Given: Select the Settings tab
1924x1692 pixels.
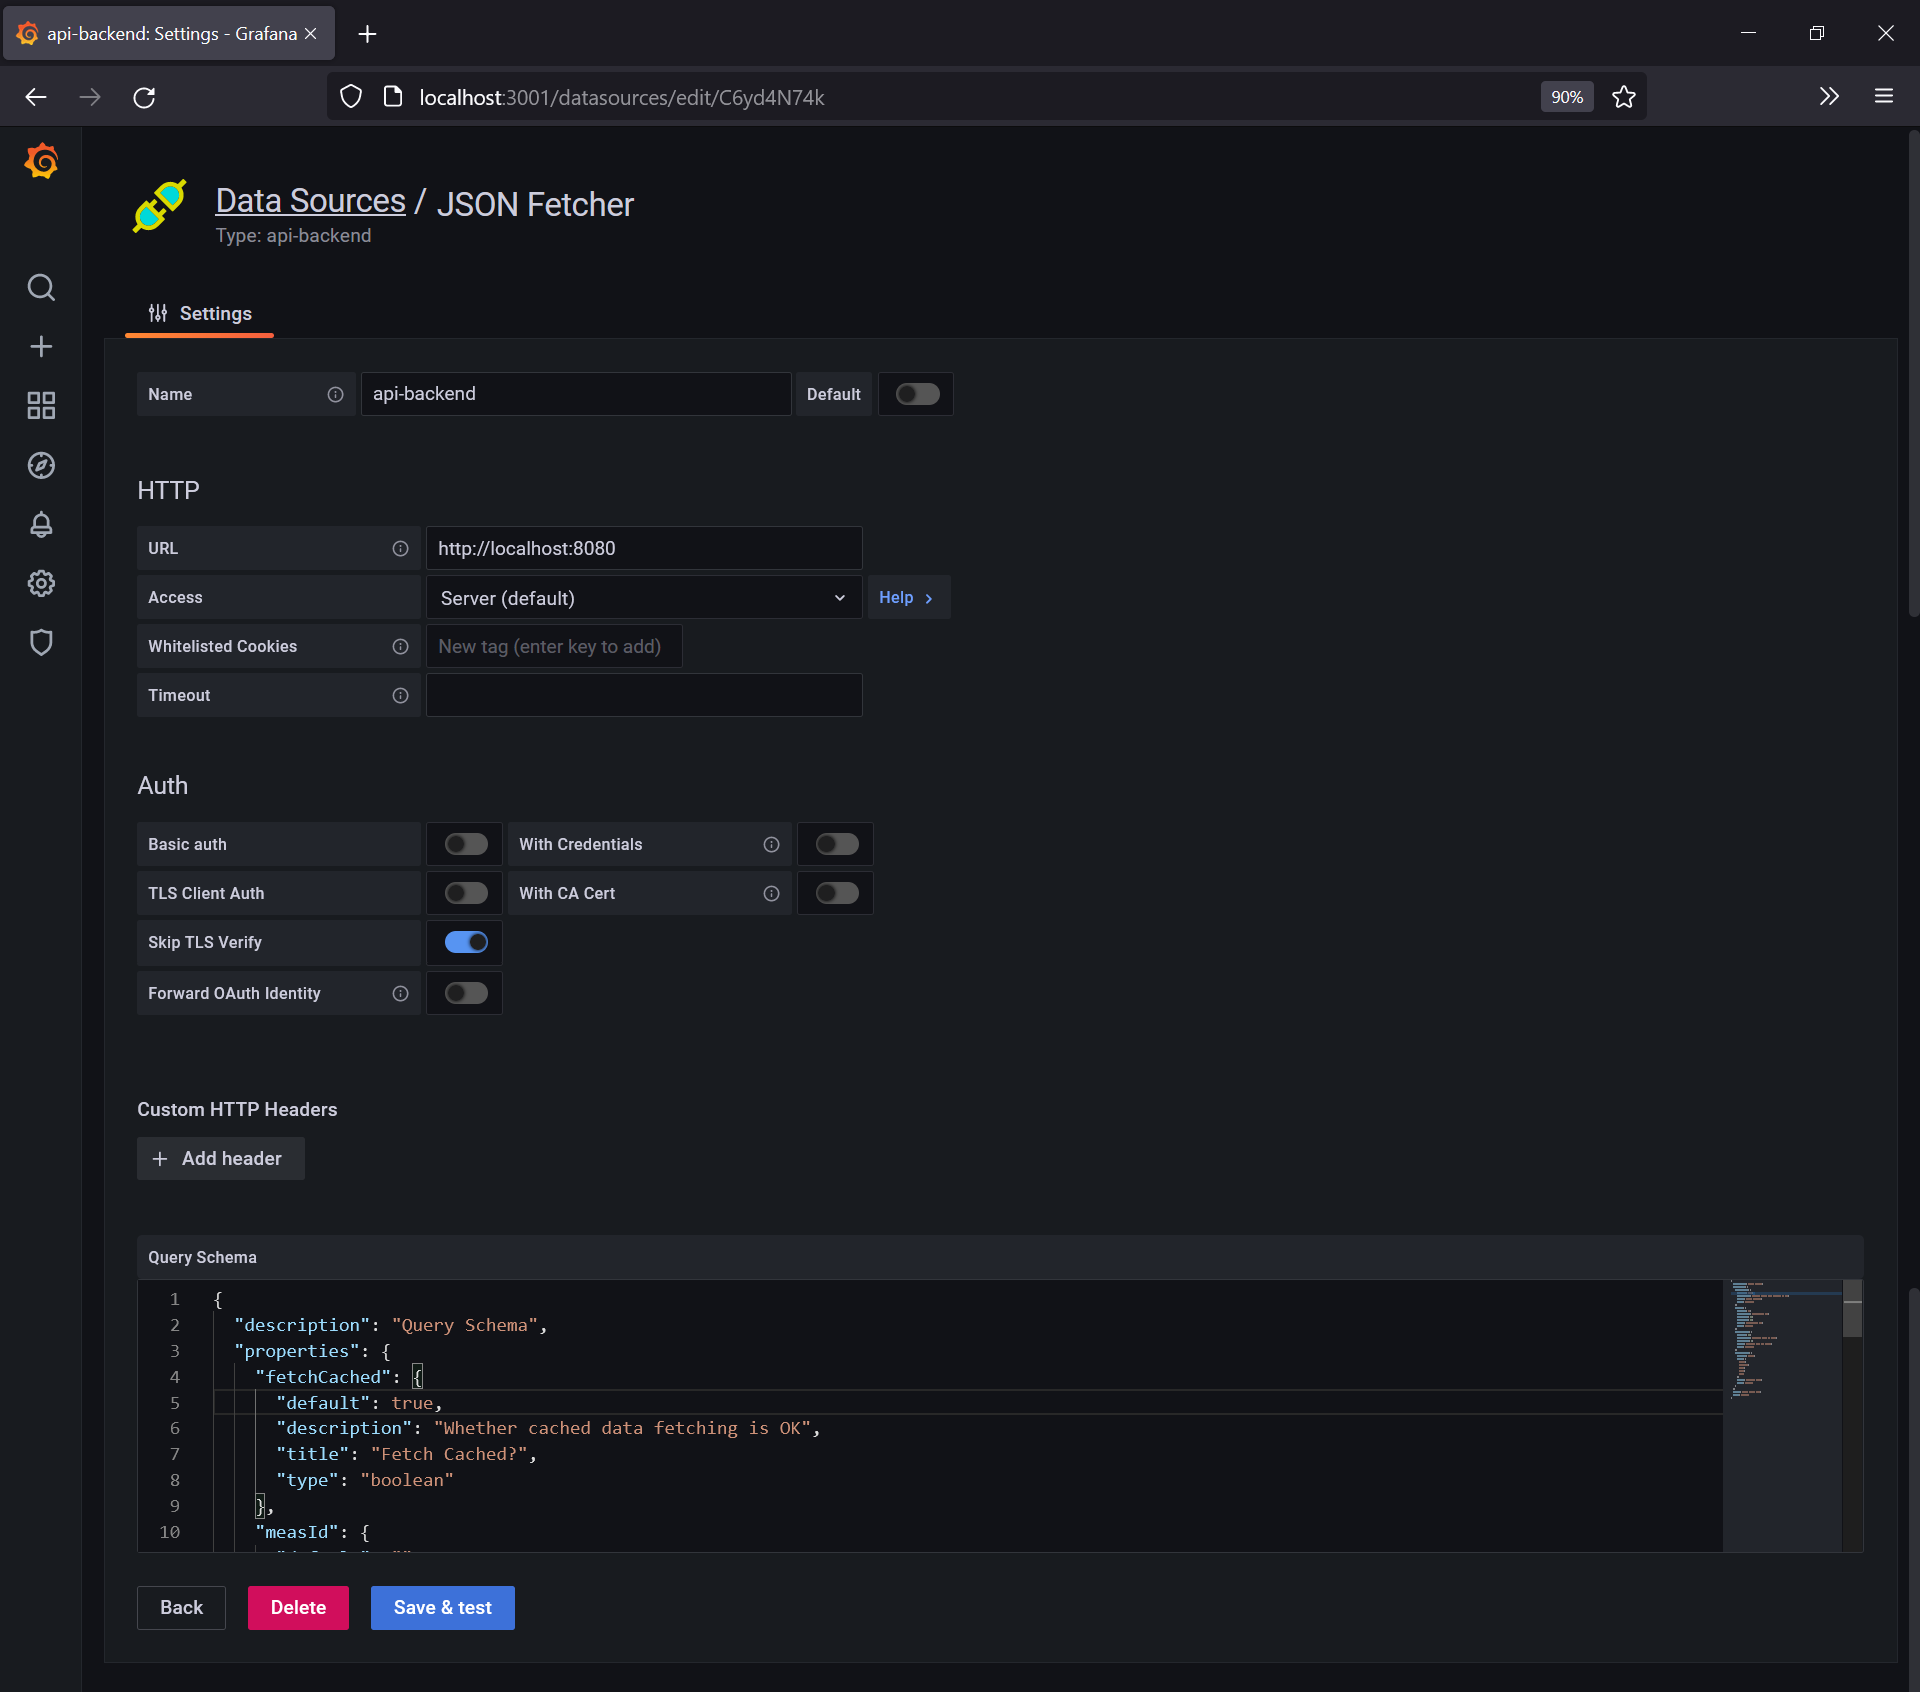Looking at the screenshot, I should point(200,314).
